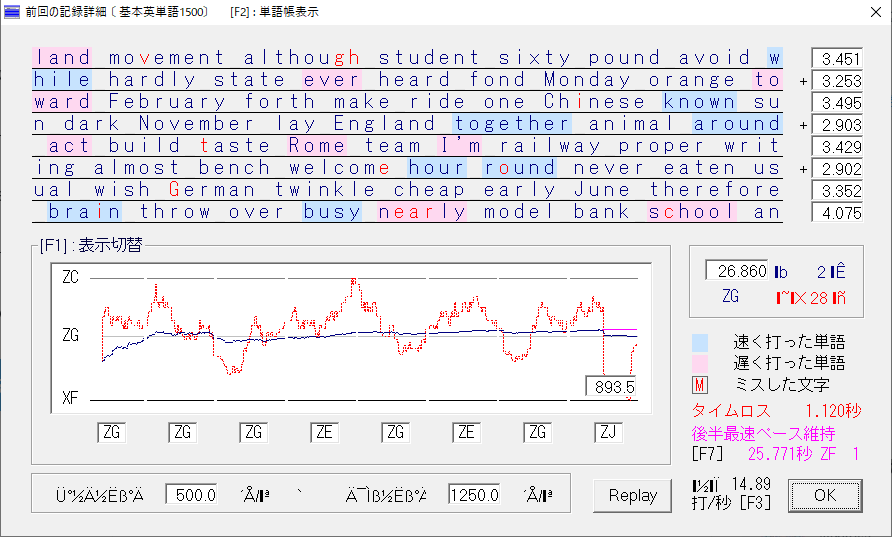
Task: Click the word 'Monday'
Action: coord(587,80)
